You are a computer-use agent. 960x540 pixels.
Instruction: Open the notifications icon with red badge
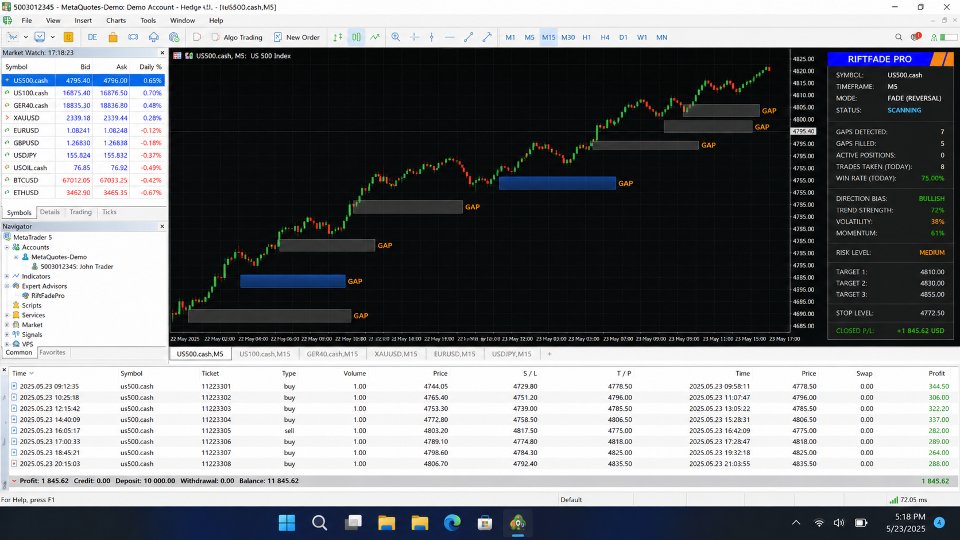pos(916,37)
